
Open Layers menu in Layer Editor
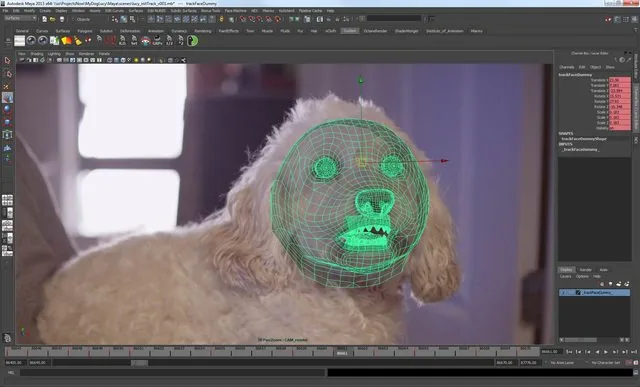(565, 276)
